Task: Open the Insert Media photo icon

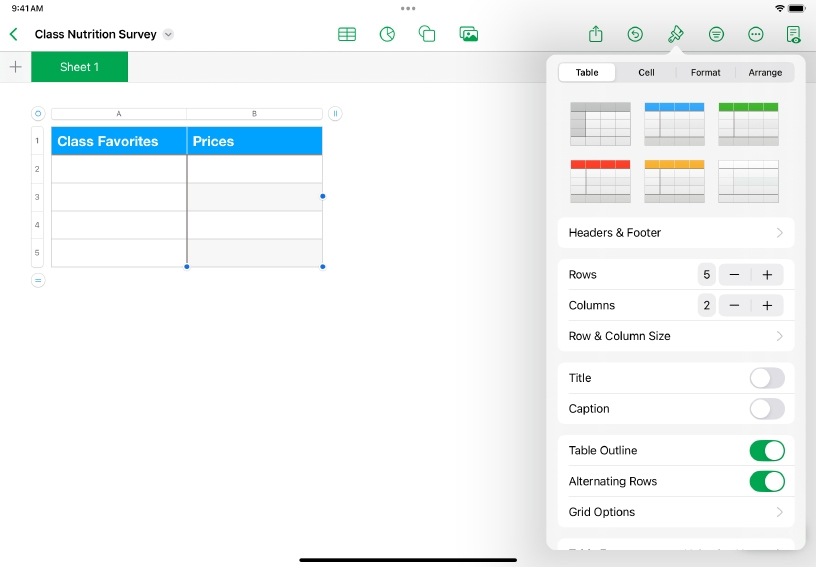Action: click(x=468, y=34)
